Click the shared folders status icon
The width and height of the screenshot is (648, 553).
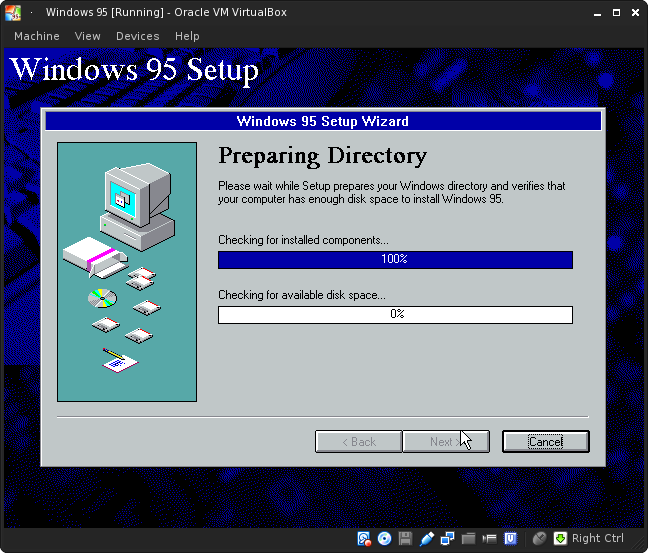tap(469, 539)
